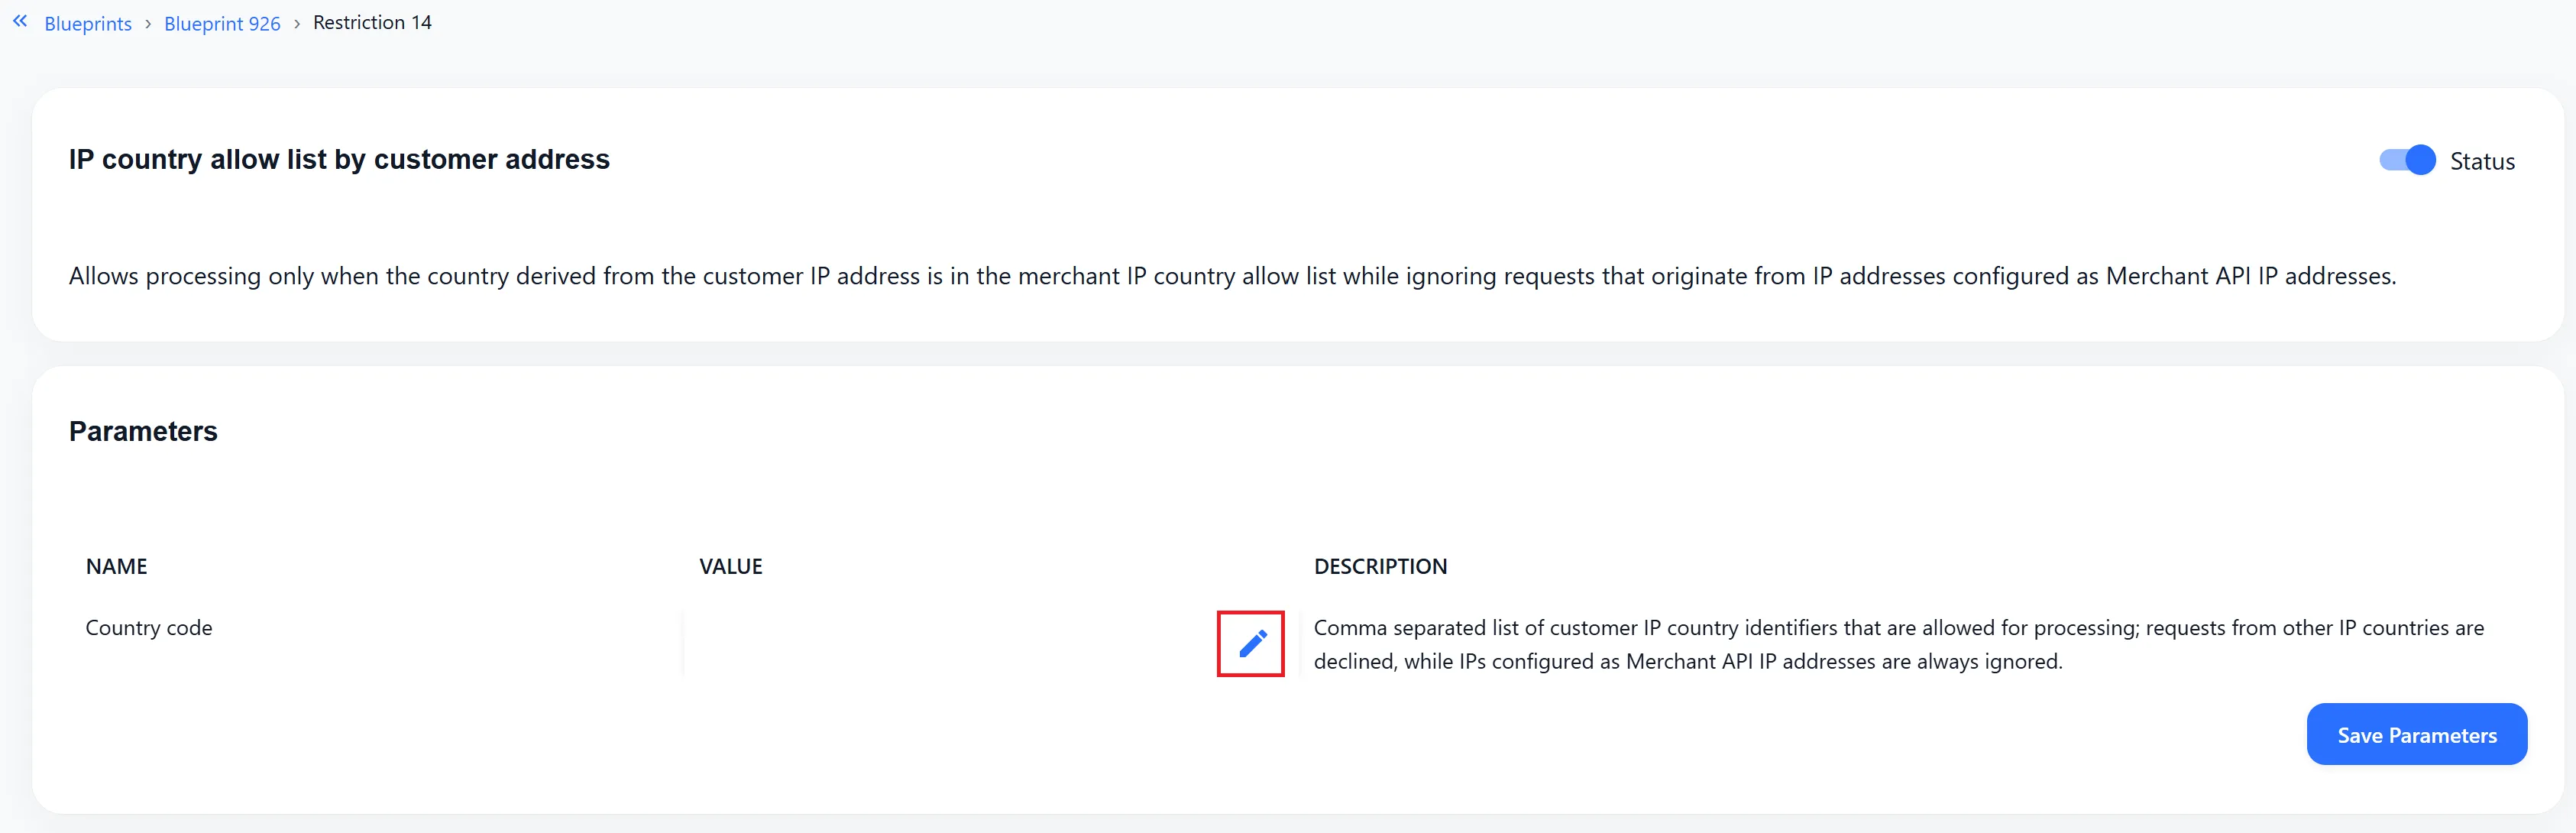Screen dimensions: 2576x833
Task: Click the NAME column header
Action: (x=116, y=566)
